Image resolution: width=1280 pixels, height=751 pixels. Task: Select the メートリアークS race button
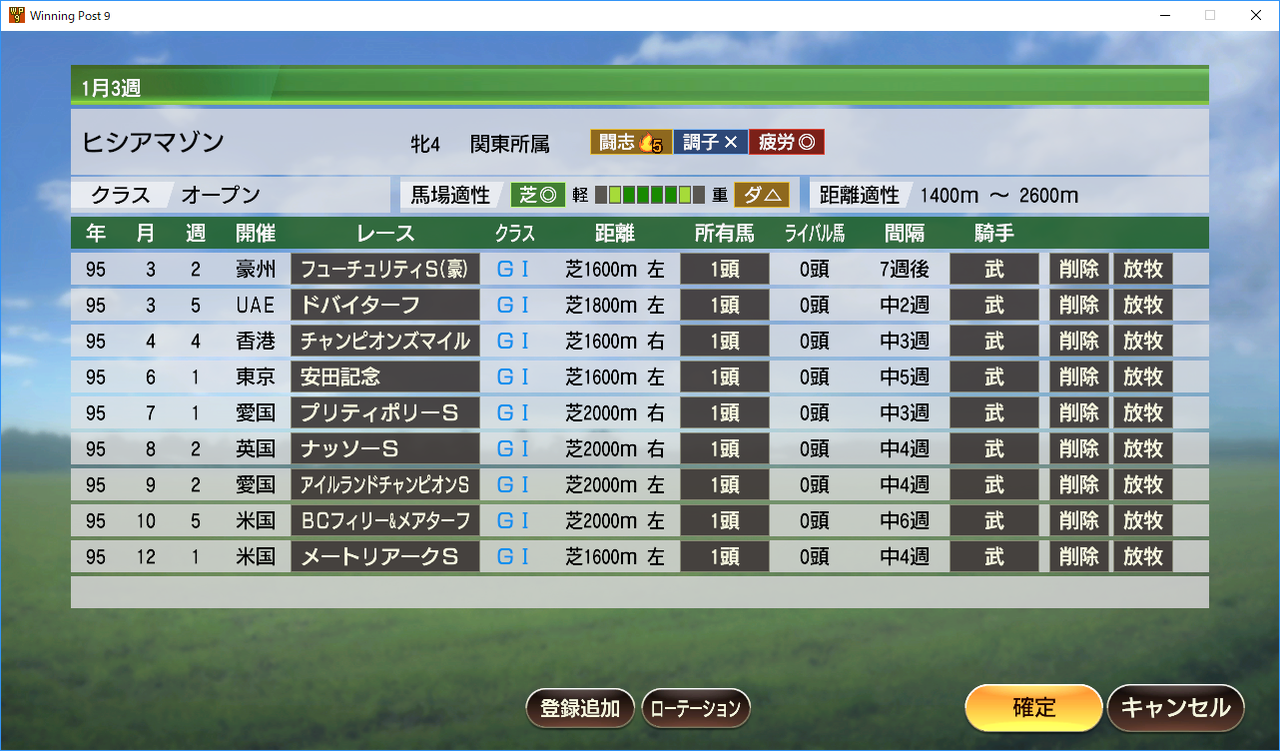tap(386, 557)
